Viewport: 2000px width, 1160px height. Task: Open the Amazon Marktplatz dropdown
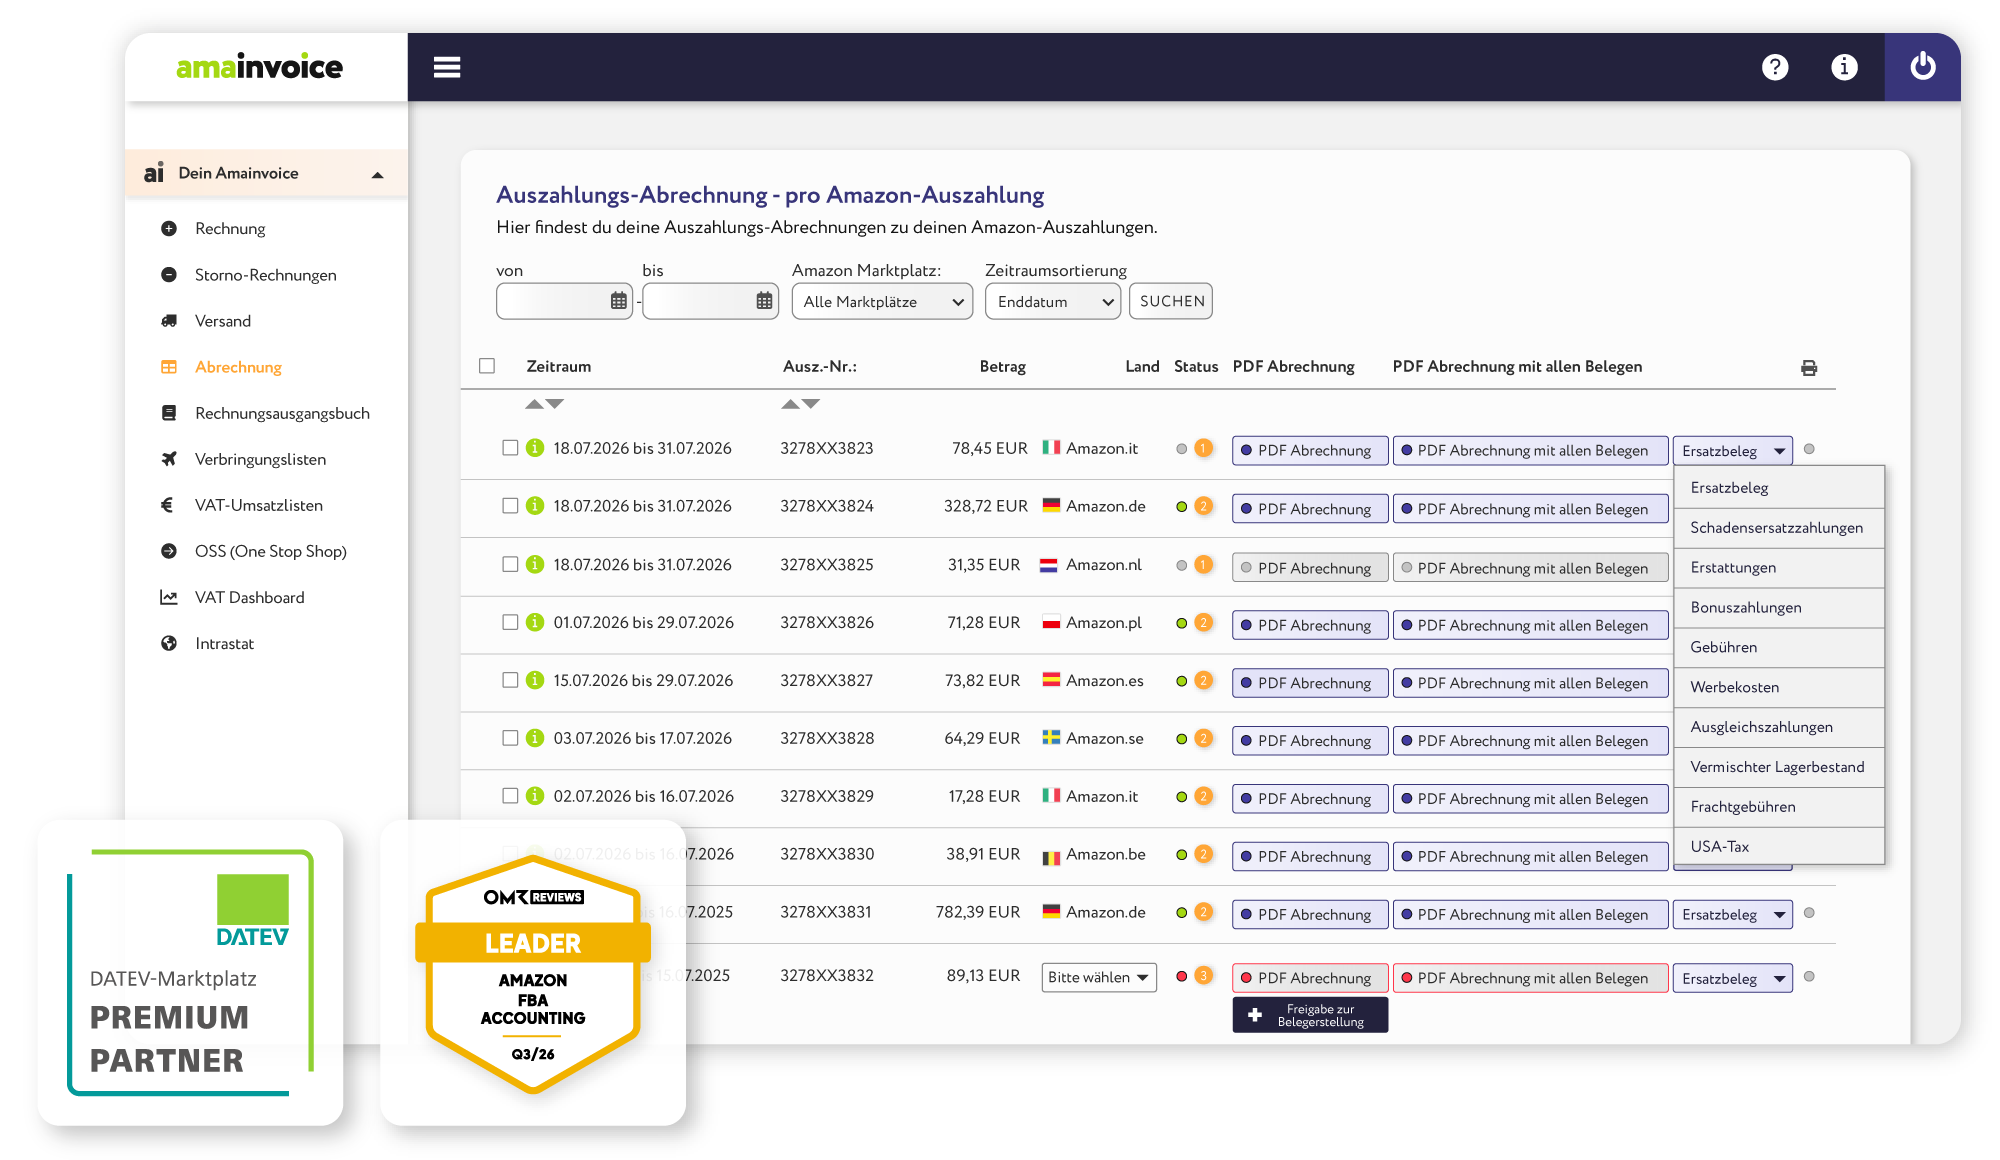882,301
